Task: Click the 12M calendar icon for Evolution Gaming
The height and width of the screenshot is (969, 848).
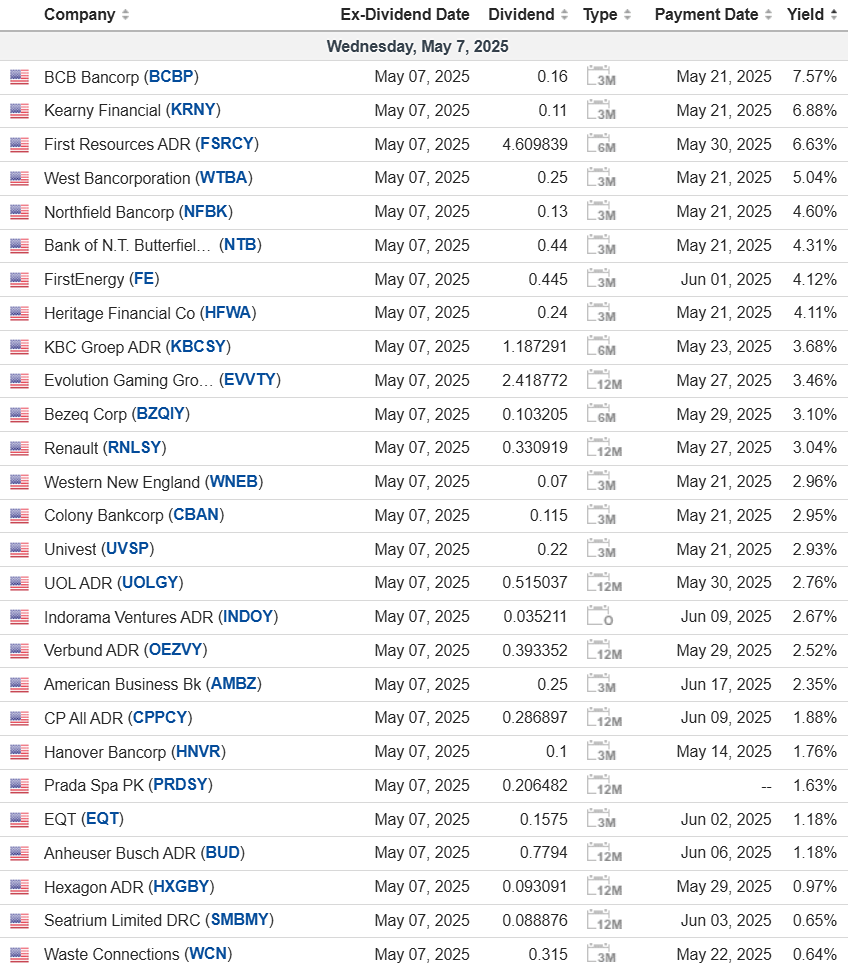Action: pyautogui.click(x=603, y=381)
